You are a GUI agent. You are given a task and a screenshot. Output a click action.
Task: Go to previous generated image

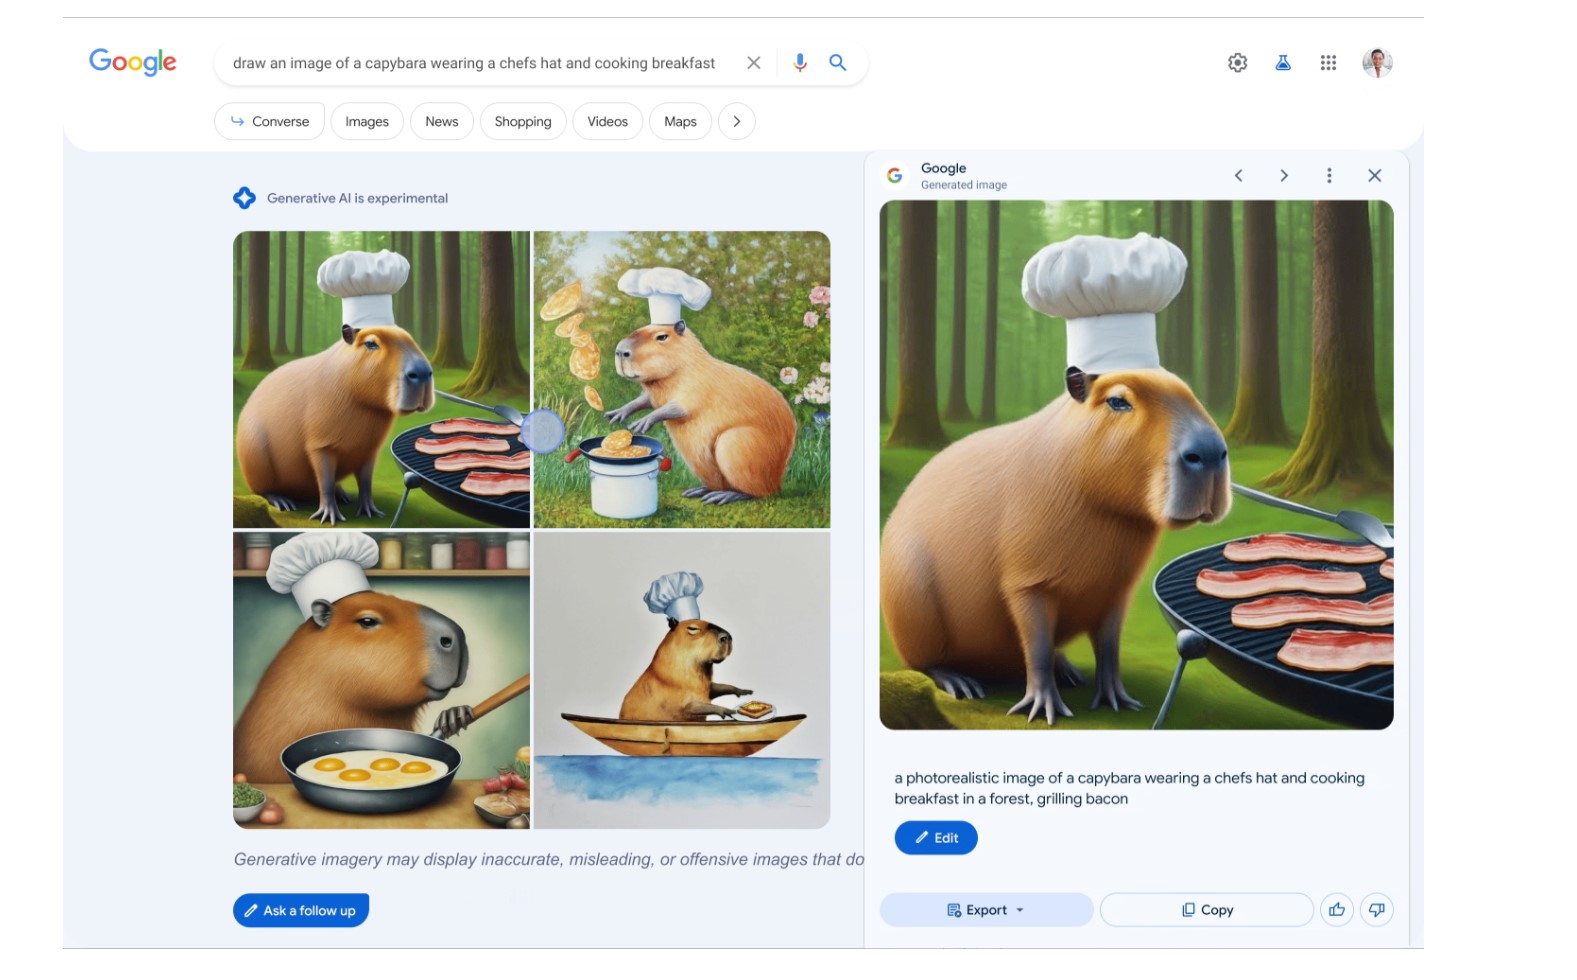[x=1238, y=176]
